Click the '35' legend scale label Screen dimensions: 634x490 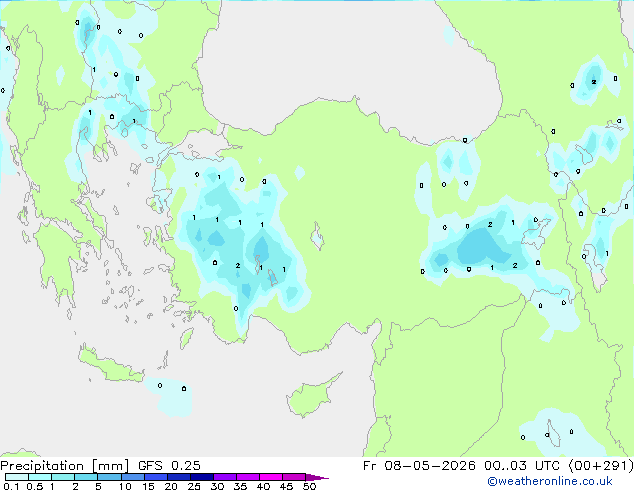(240, 486)
